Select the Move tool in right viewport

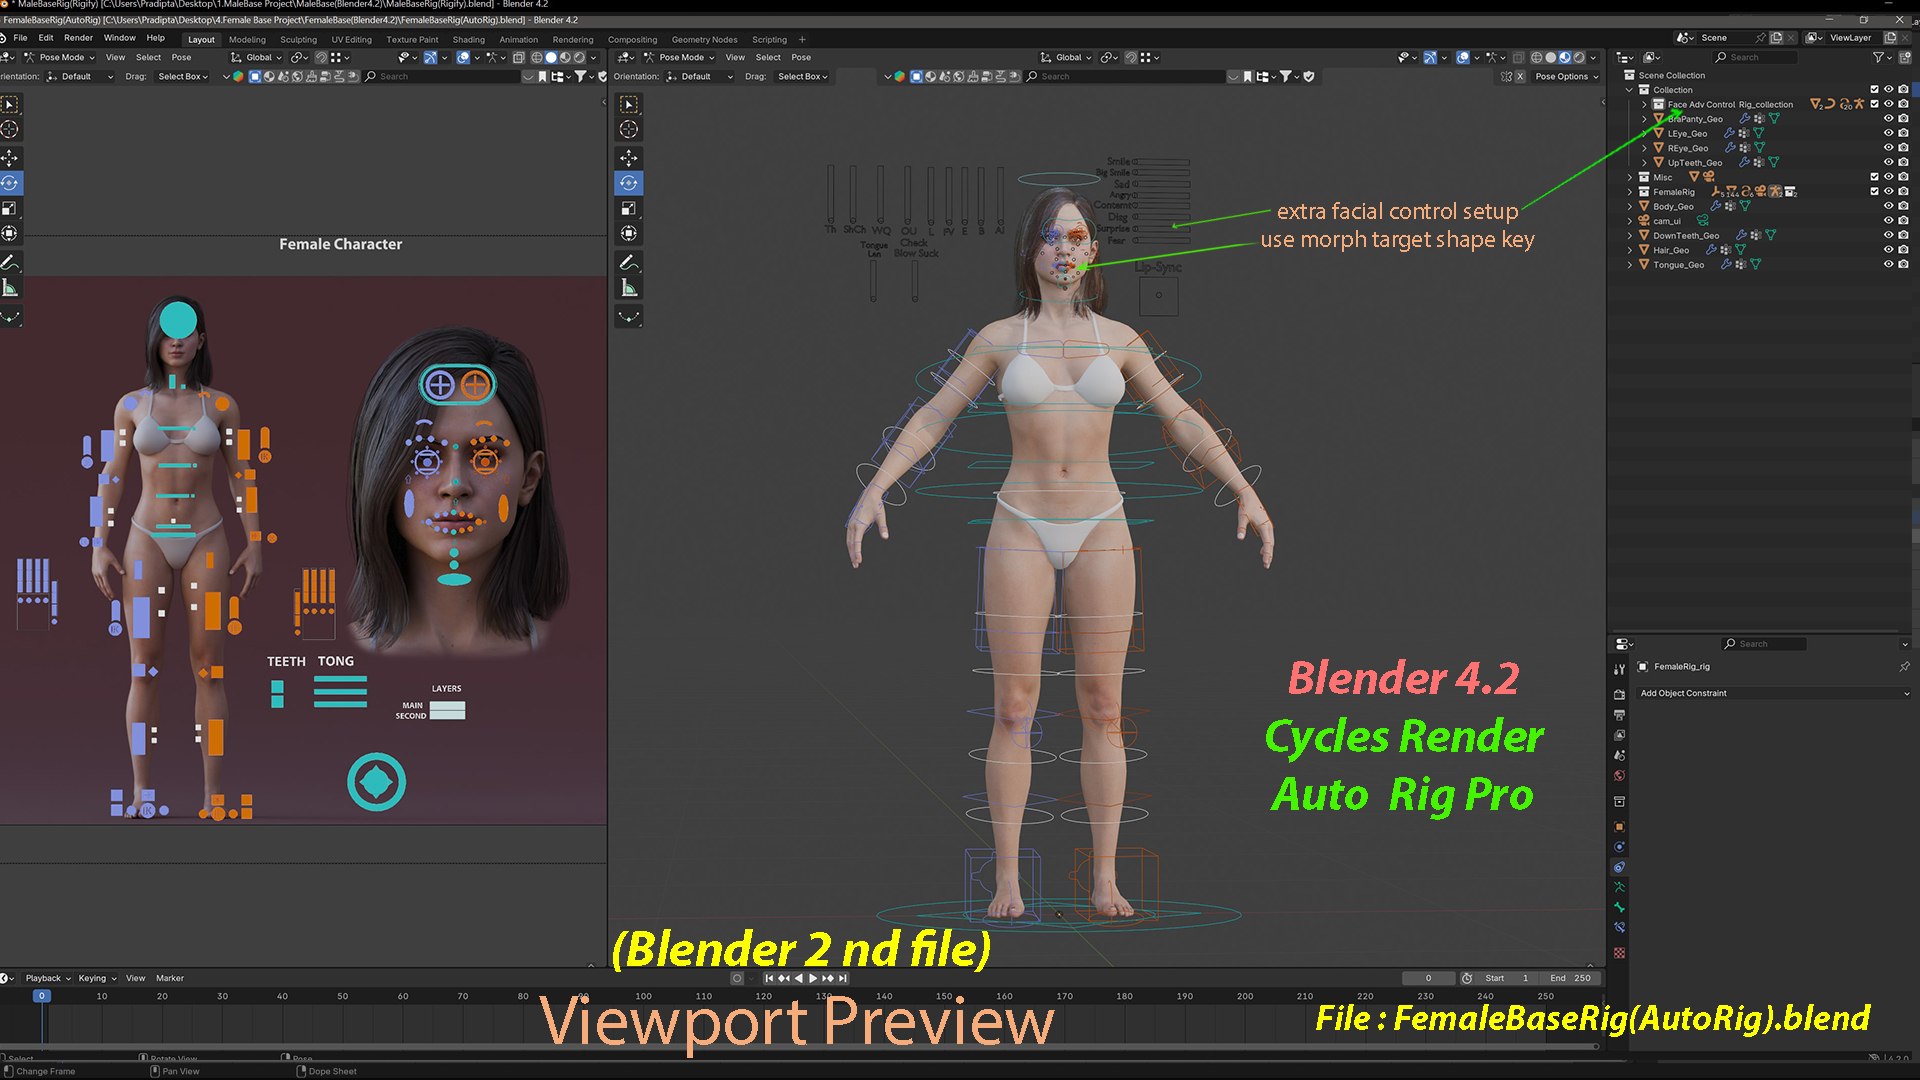tap(629, 158)
